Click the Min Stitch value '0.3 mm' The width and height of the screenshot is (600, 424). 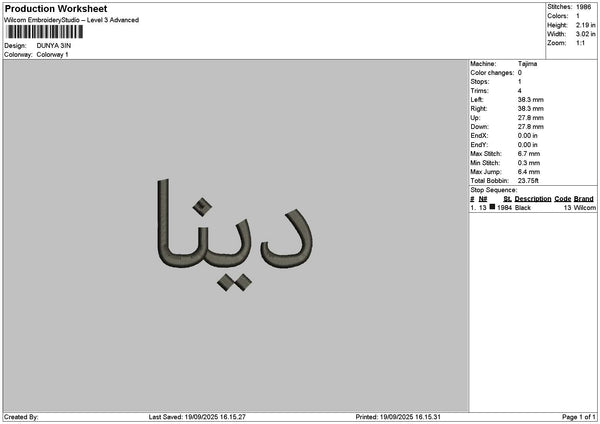click(529, 163)
